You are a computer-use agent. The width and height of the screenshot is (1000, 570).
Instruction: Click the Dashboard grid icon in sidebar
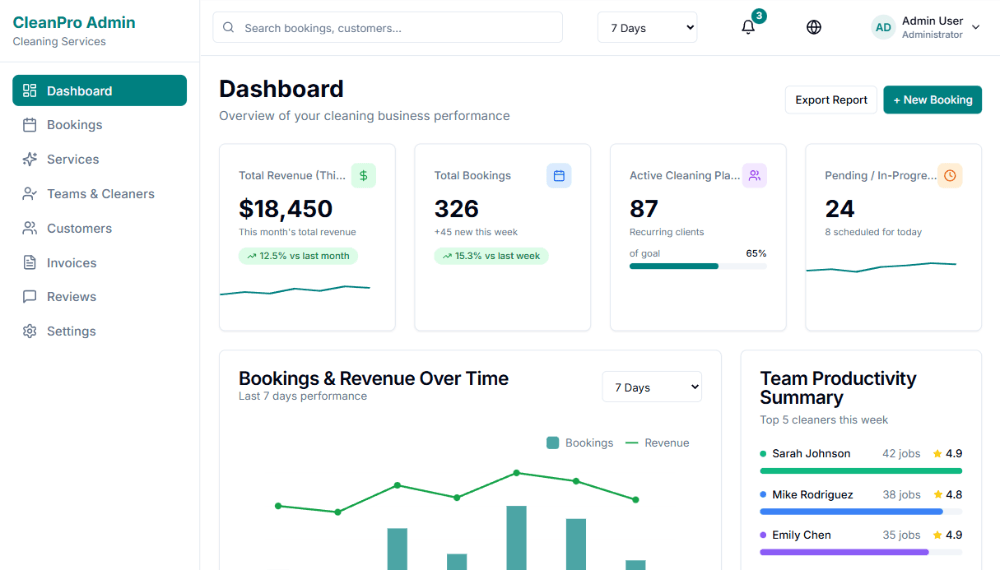click(x=29, y=91)
